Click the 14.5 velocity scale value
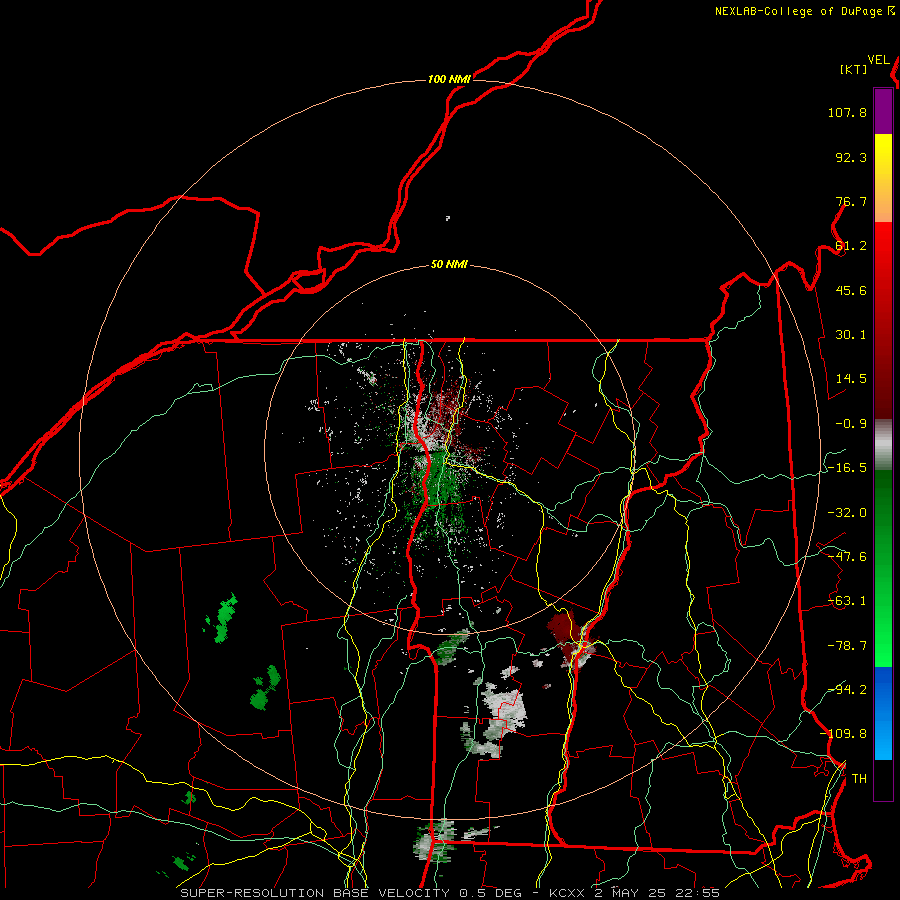The width and height of the screenshot is (900, 900). click(x=851, y=379)
